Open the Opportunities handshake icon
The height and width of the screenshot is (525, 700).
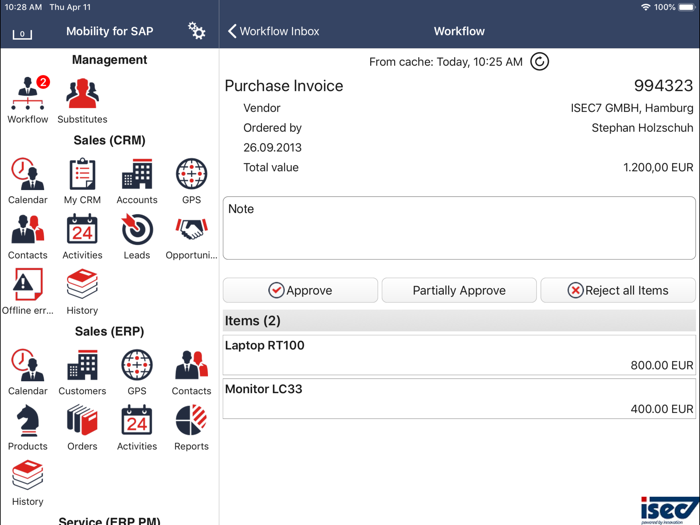pos(192,229)
